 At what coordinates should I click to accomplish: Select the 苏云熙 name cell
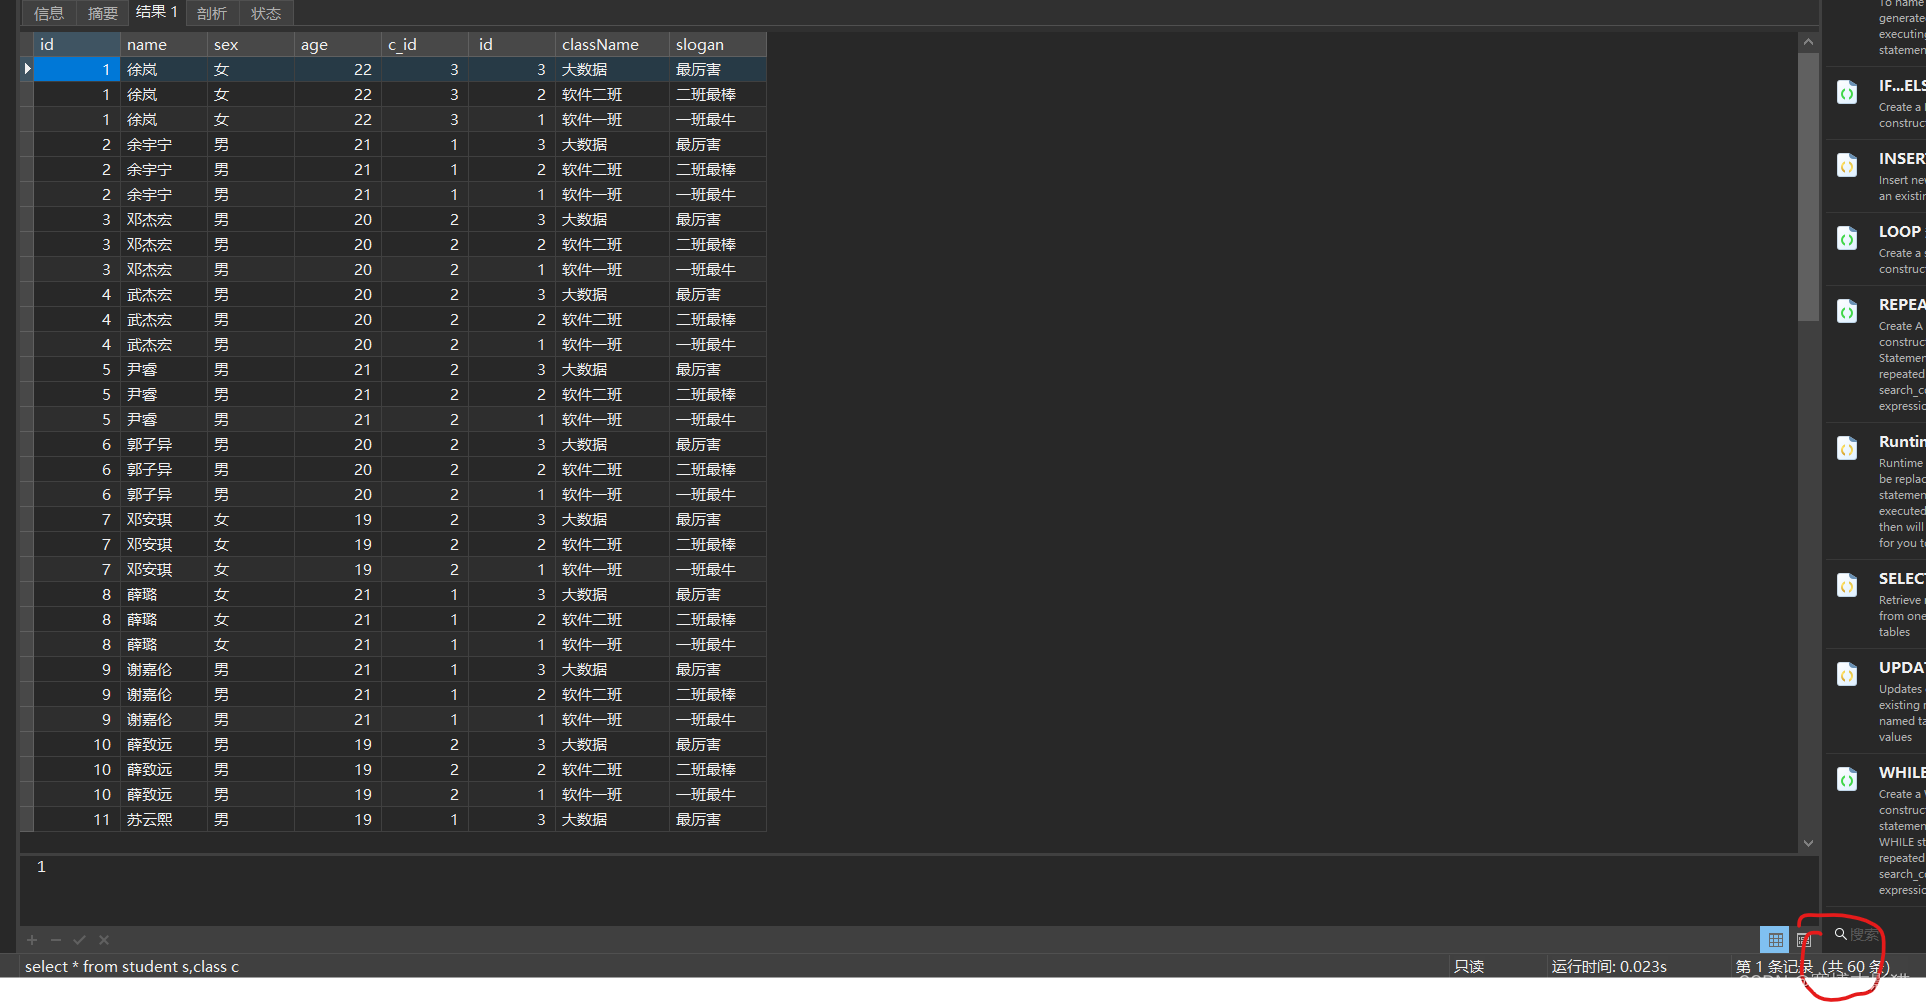[164, 819]
